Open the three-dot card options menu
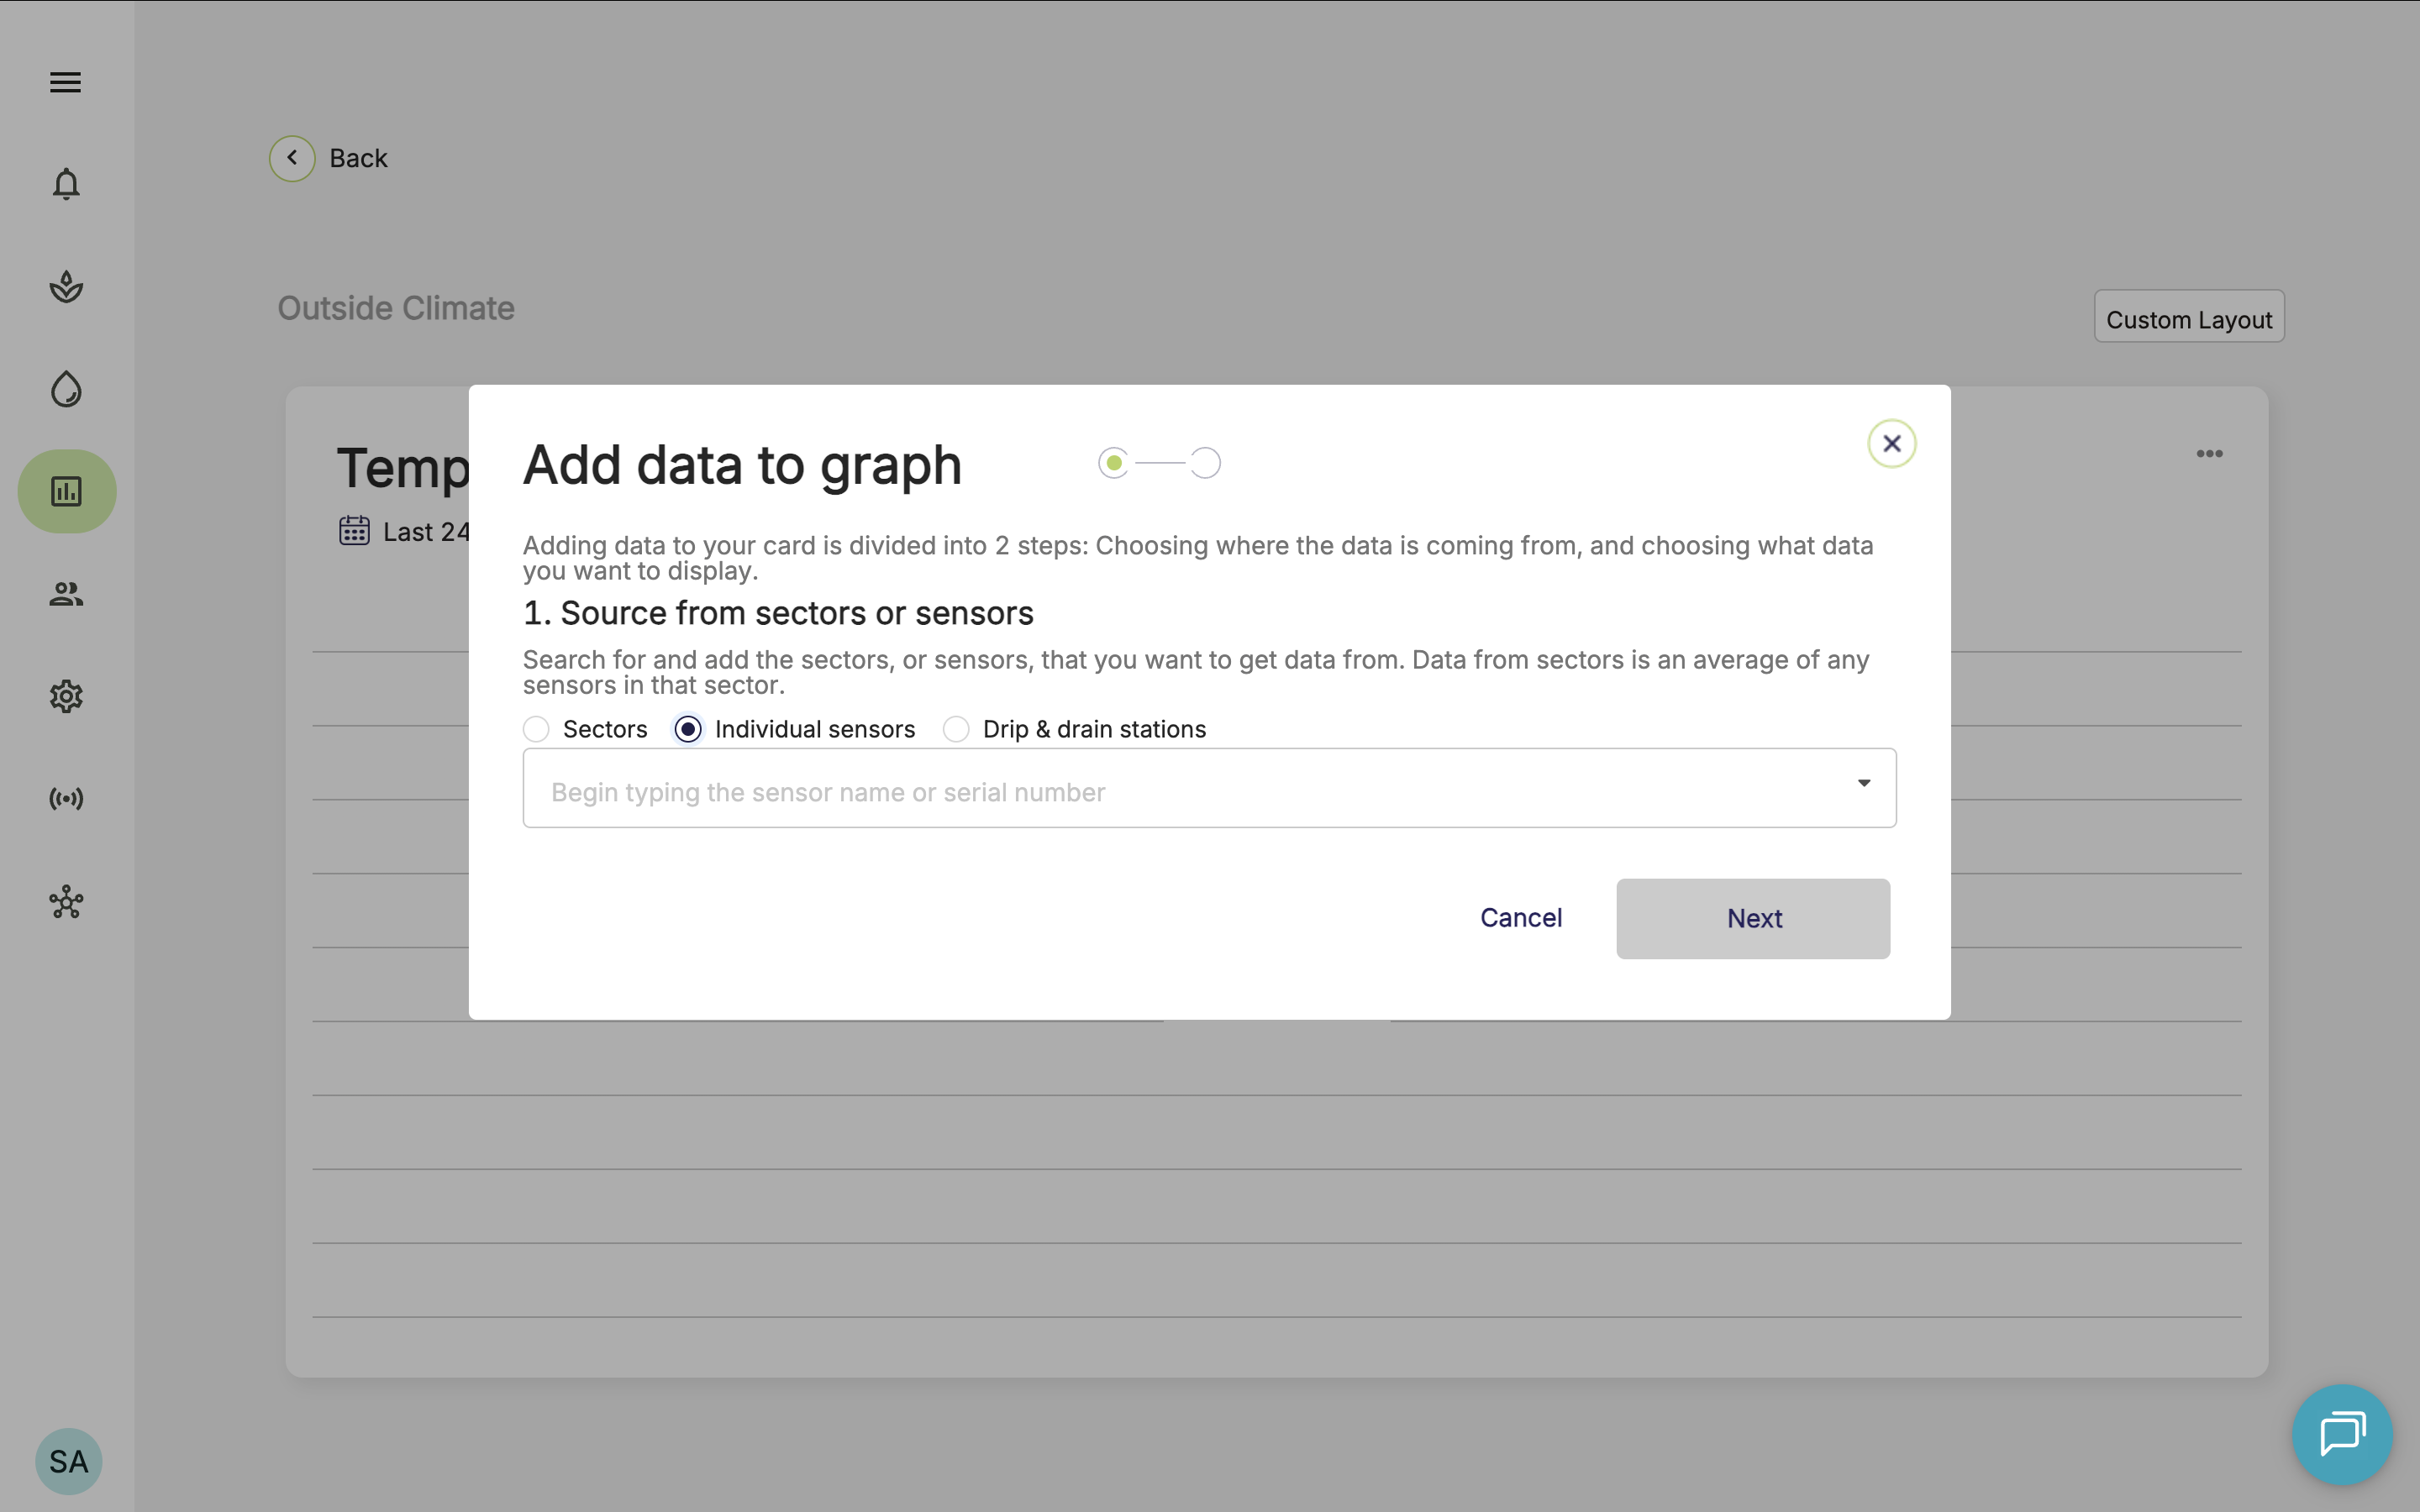 click(x=2209, y=454)
